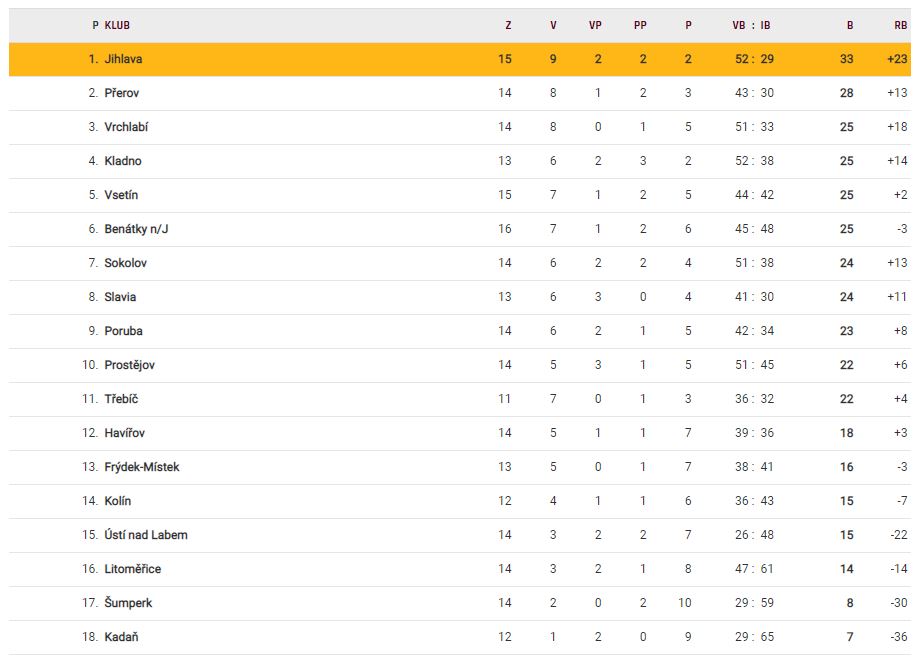Click the Přerov team name
Viewport: 921px width, 660px height.
tap(121, 93)
